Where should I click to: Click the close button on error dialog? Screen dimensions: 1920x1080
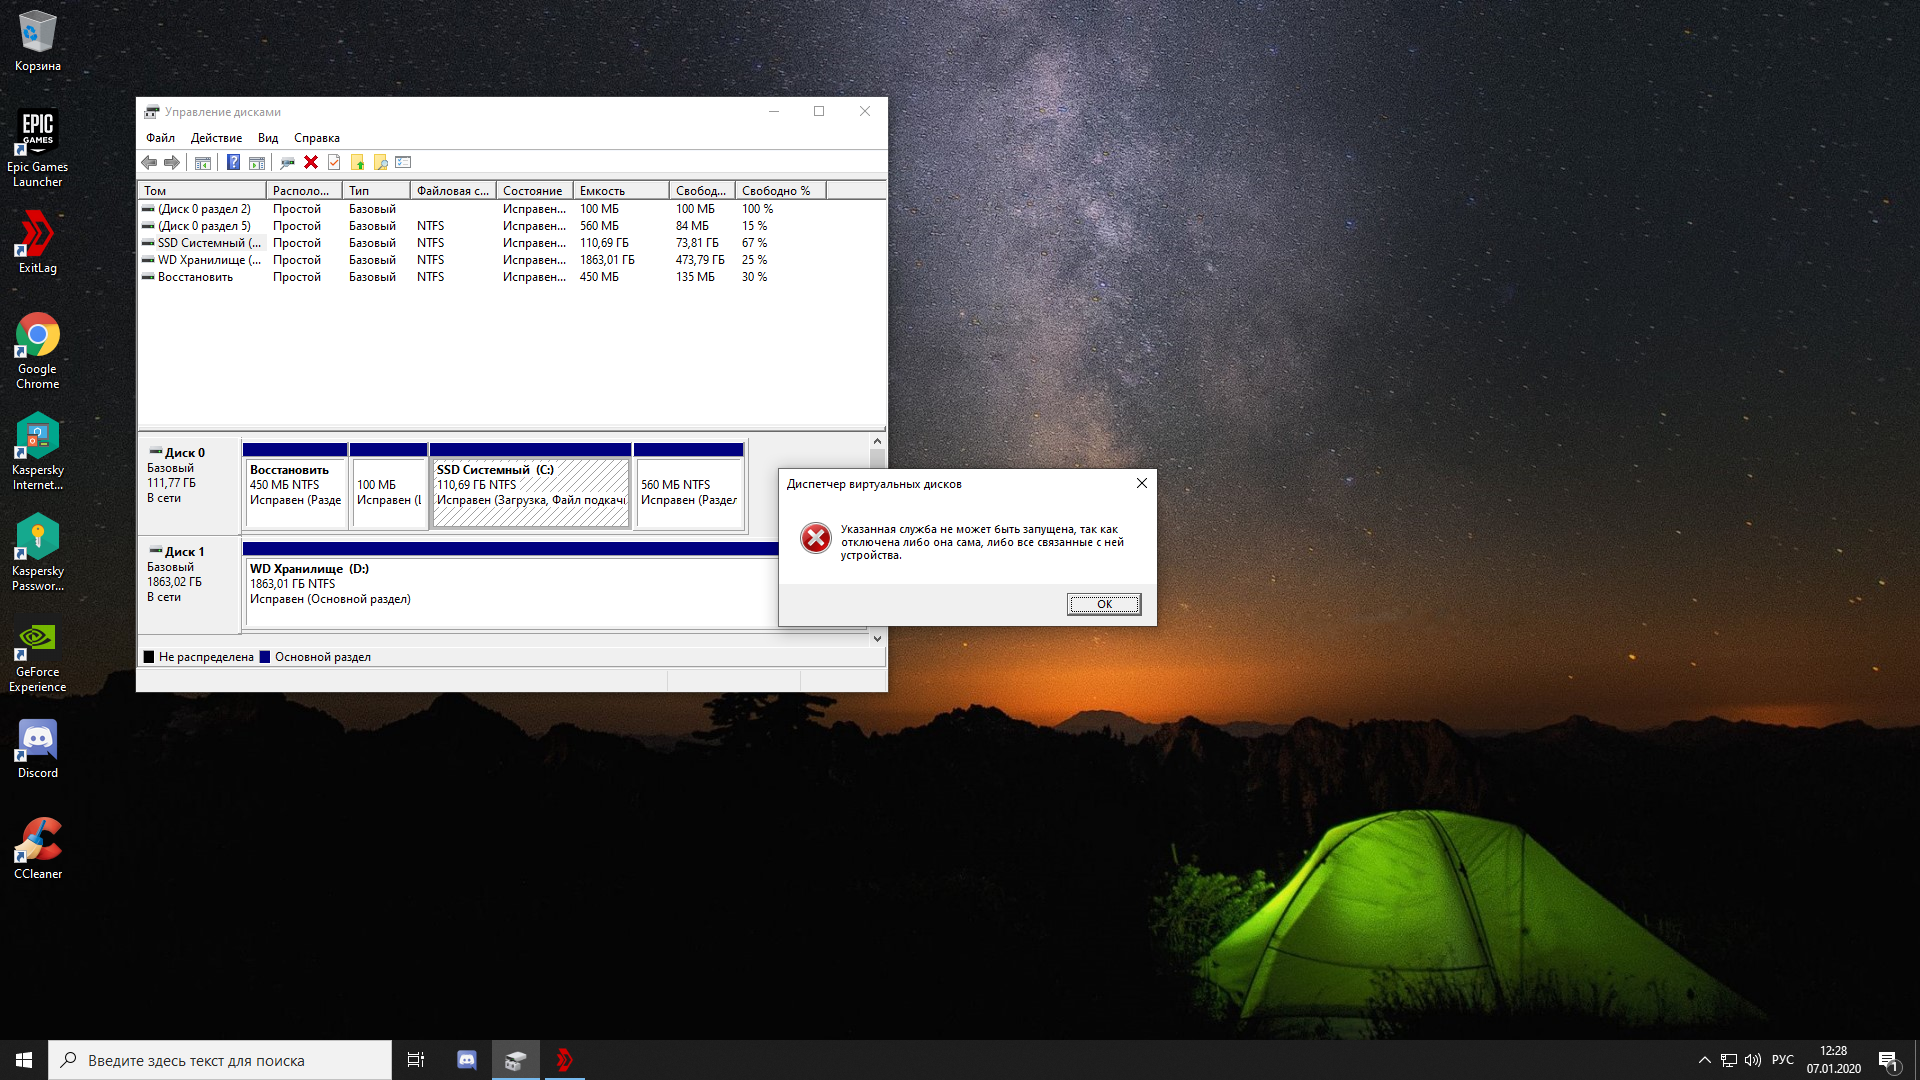pos(1142,483)
